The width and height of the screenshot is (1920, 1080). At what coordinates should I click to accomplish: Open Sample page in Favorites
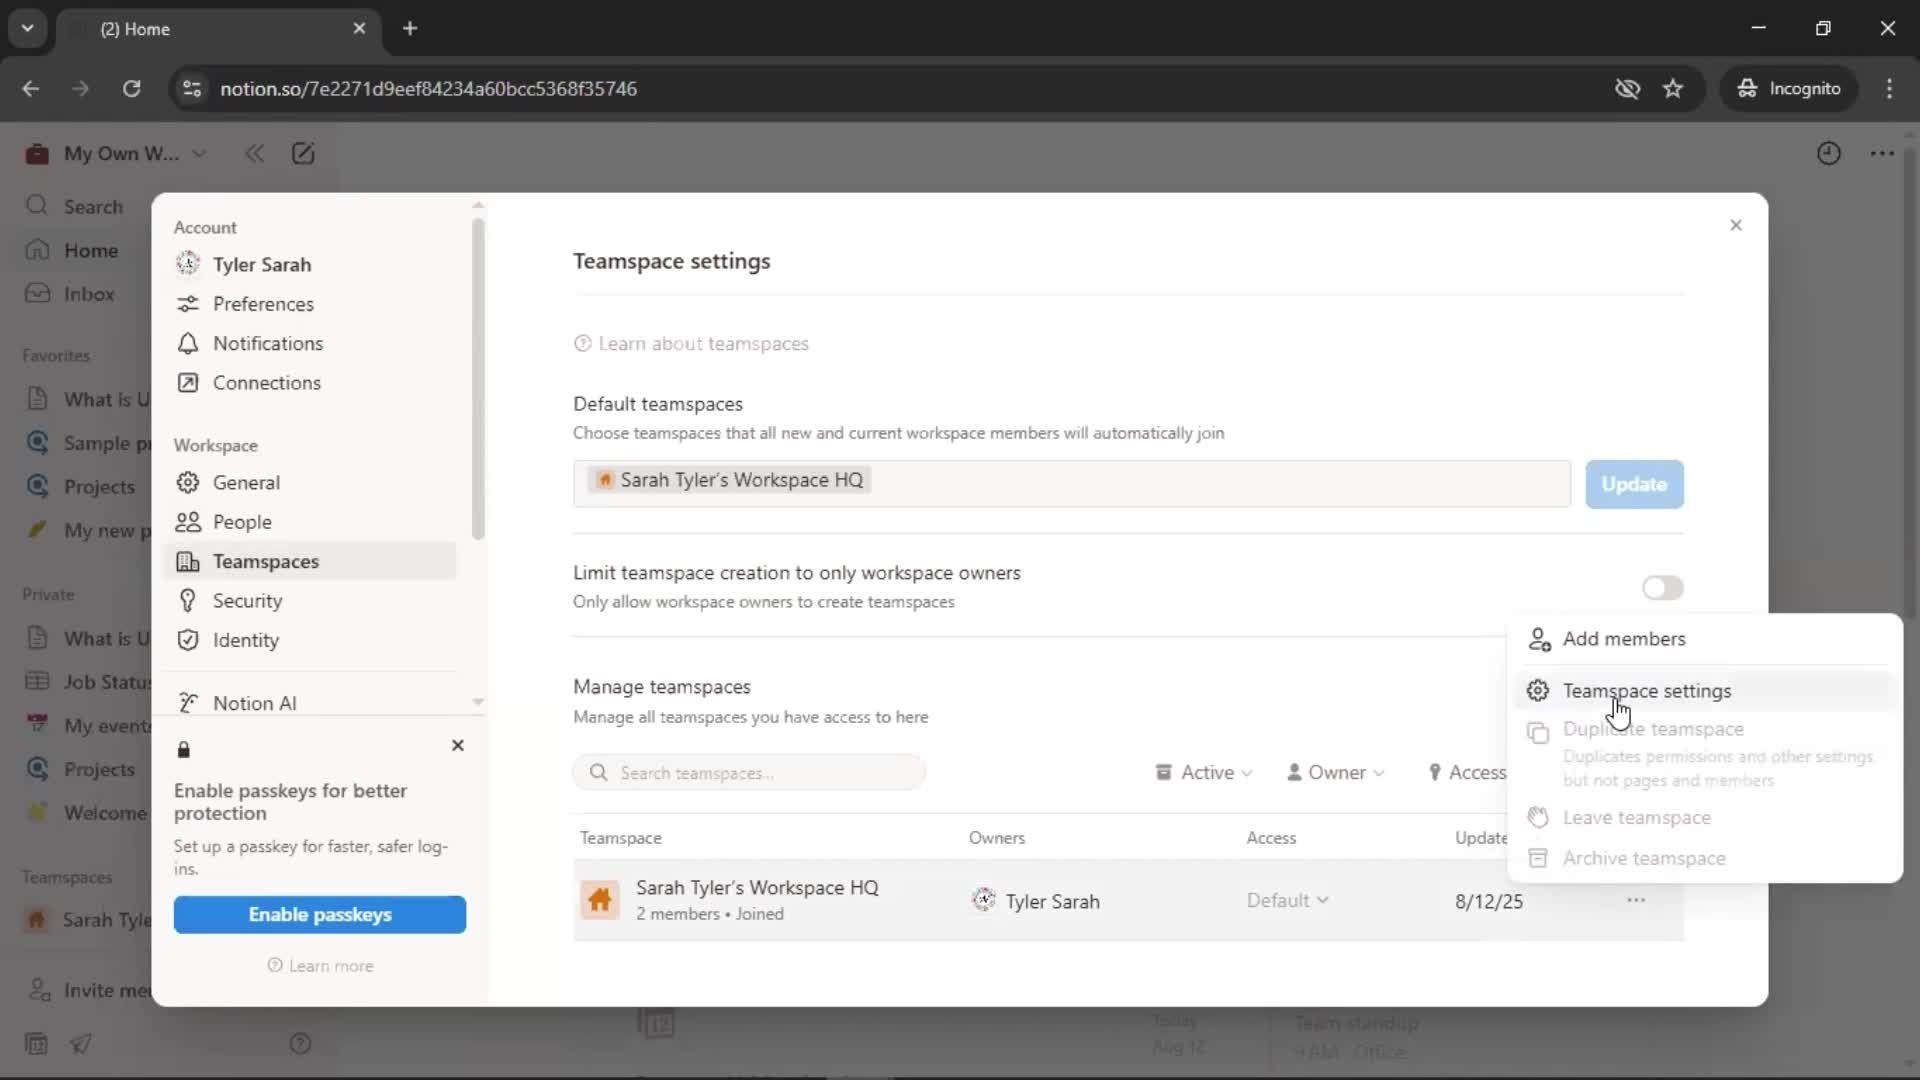88,443
